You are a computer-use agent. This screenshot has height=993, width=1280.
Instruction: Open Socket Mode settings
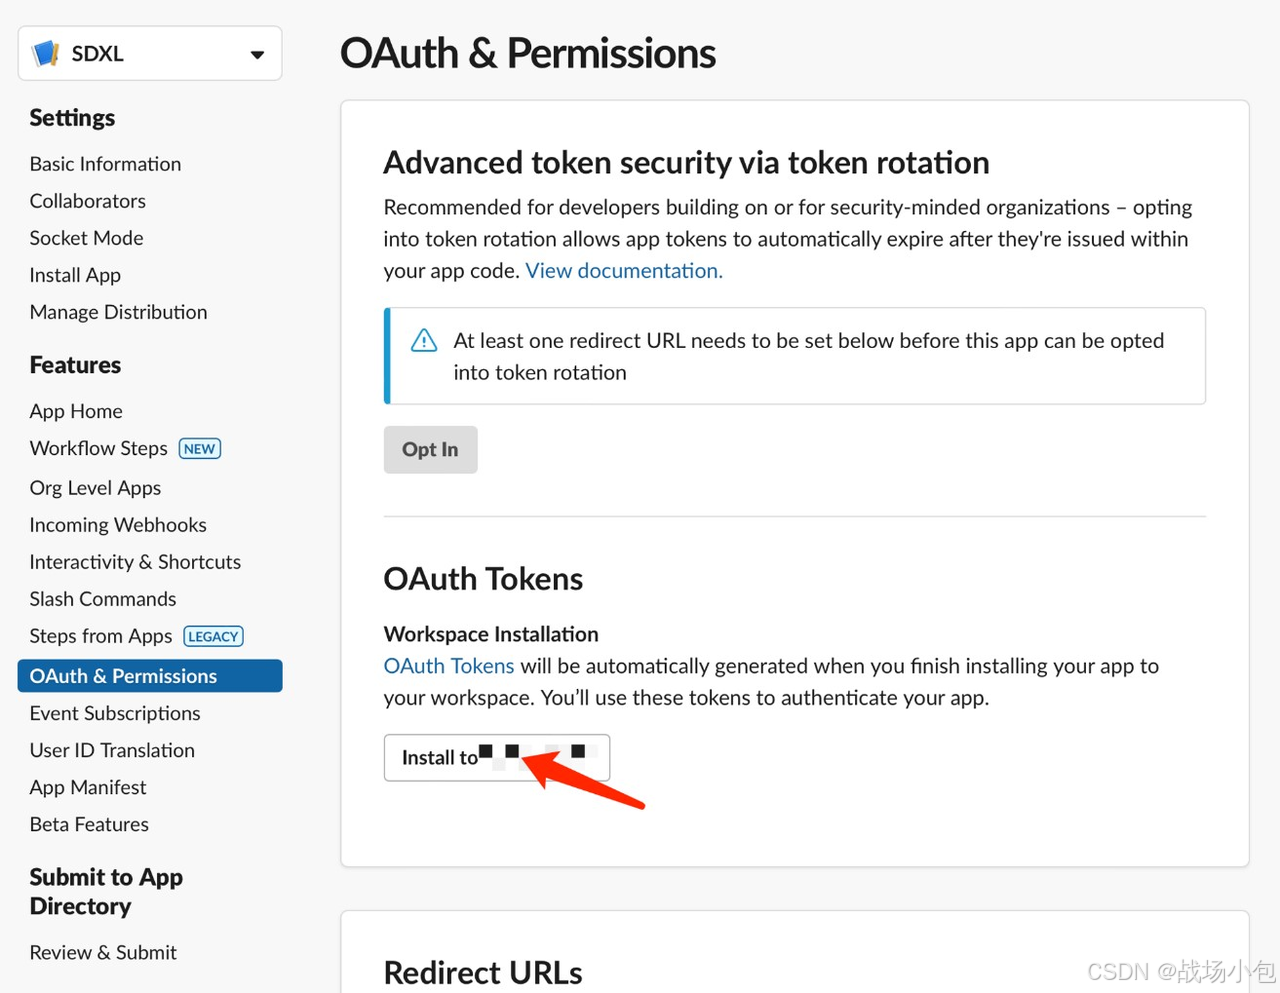[86, 238]
